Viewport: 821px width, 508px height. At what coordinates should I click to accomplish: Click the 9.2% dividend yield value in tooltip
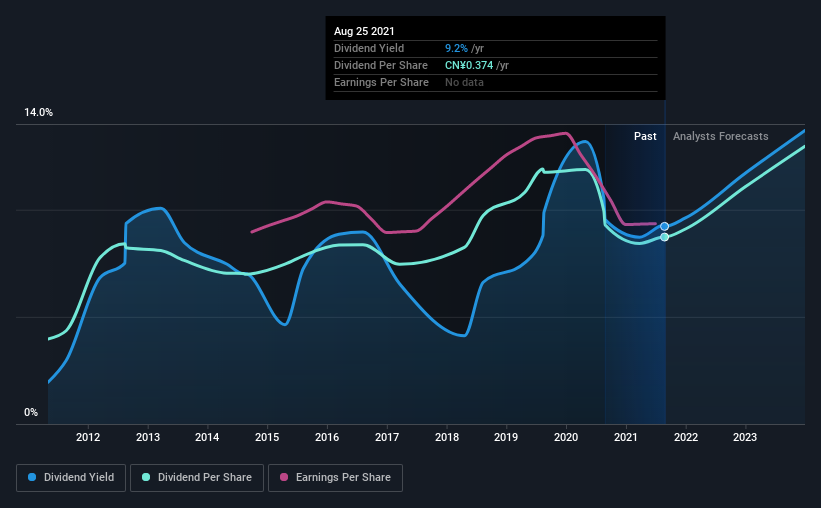click(456, 48)
